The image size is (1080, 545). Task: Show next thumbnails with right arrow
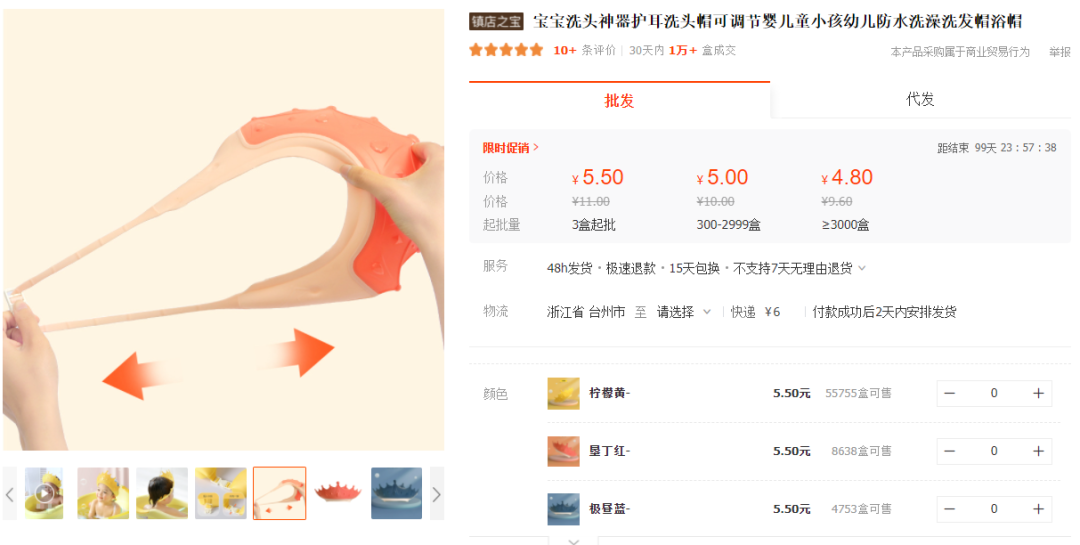[x=437, y=493]
